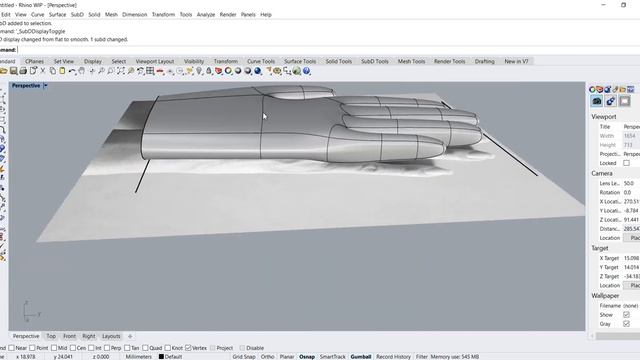Image resolution: width=640 pixels, height=360 pixels.
Task: Click the Lens Length value field
Action: [631, 183]
